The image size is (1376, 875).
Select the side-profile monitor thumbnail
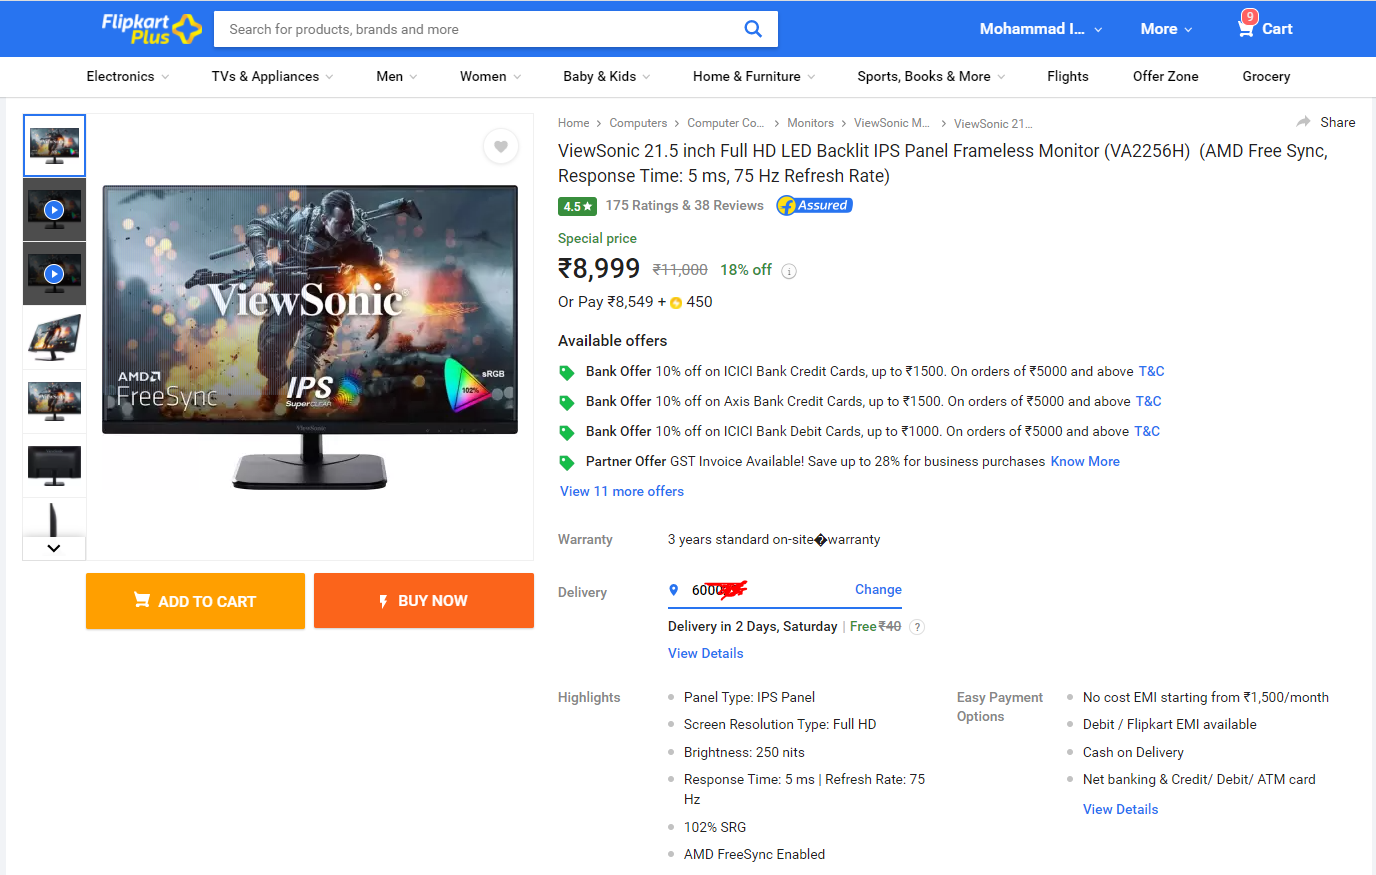point(54,519)
